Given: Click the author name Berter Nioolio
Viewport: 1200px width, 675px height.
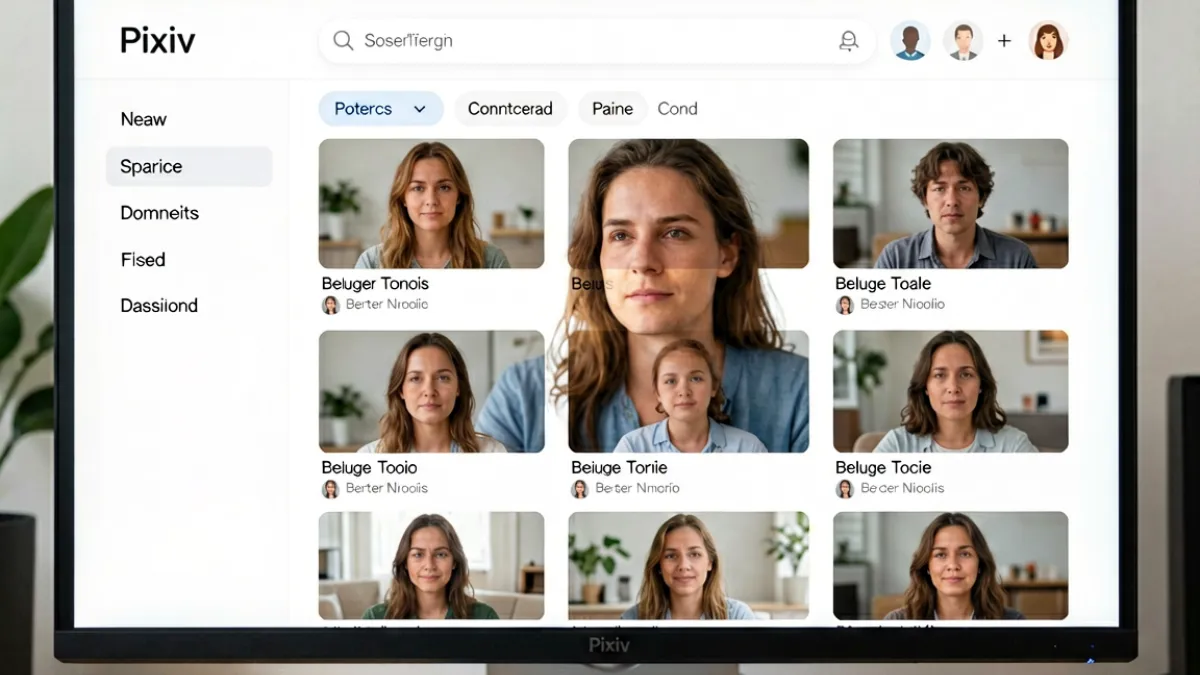Looking at the screenshot, I should (387, 305).
